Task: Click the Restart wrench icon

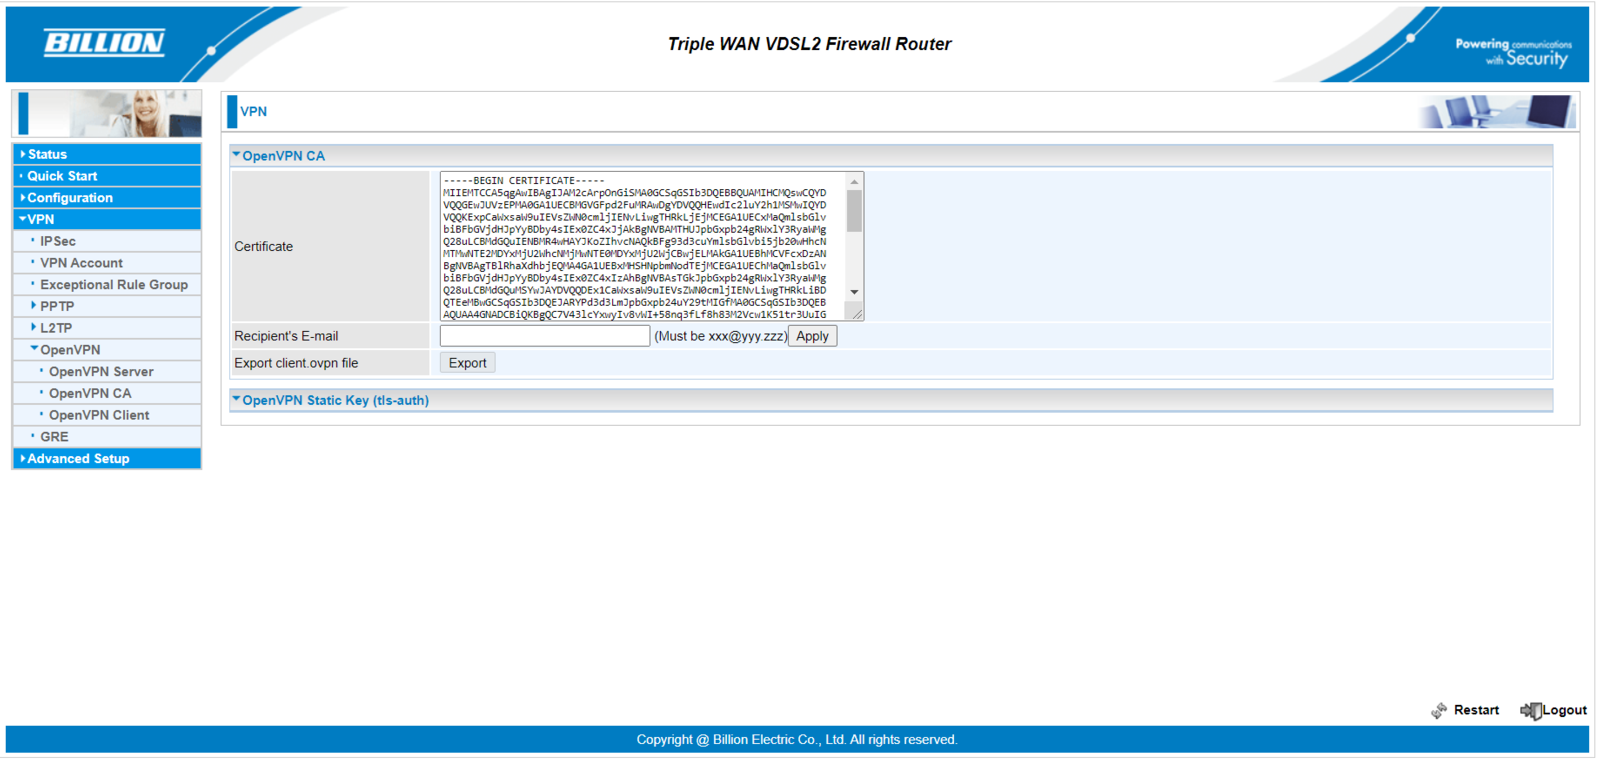Action: point(1439,710)
